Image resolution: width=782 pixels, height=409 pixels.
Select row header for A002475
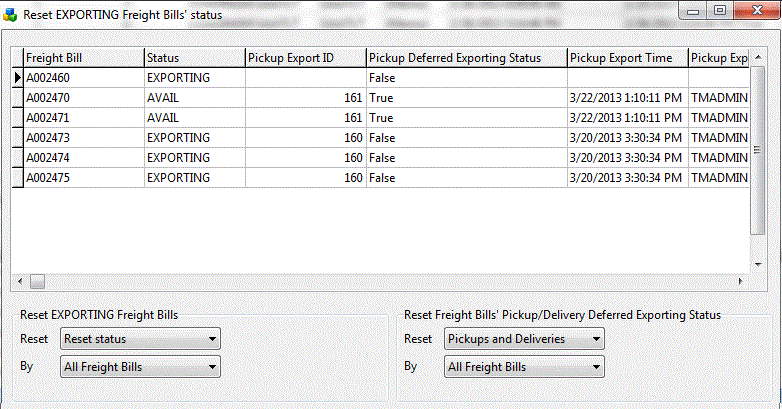(x=17, y=178)
